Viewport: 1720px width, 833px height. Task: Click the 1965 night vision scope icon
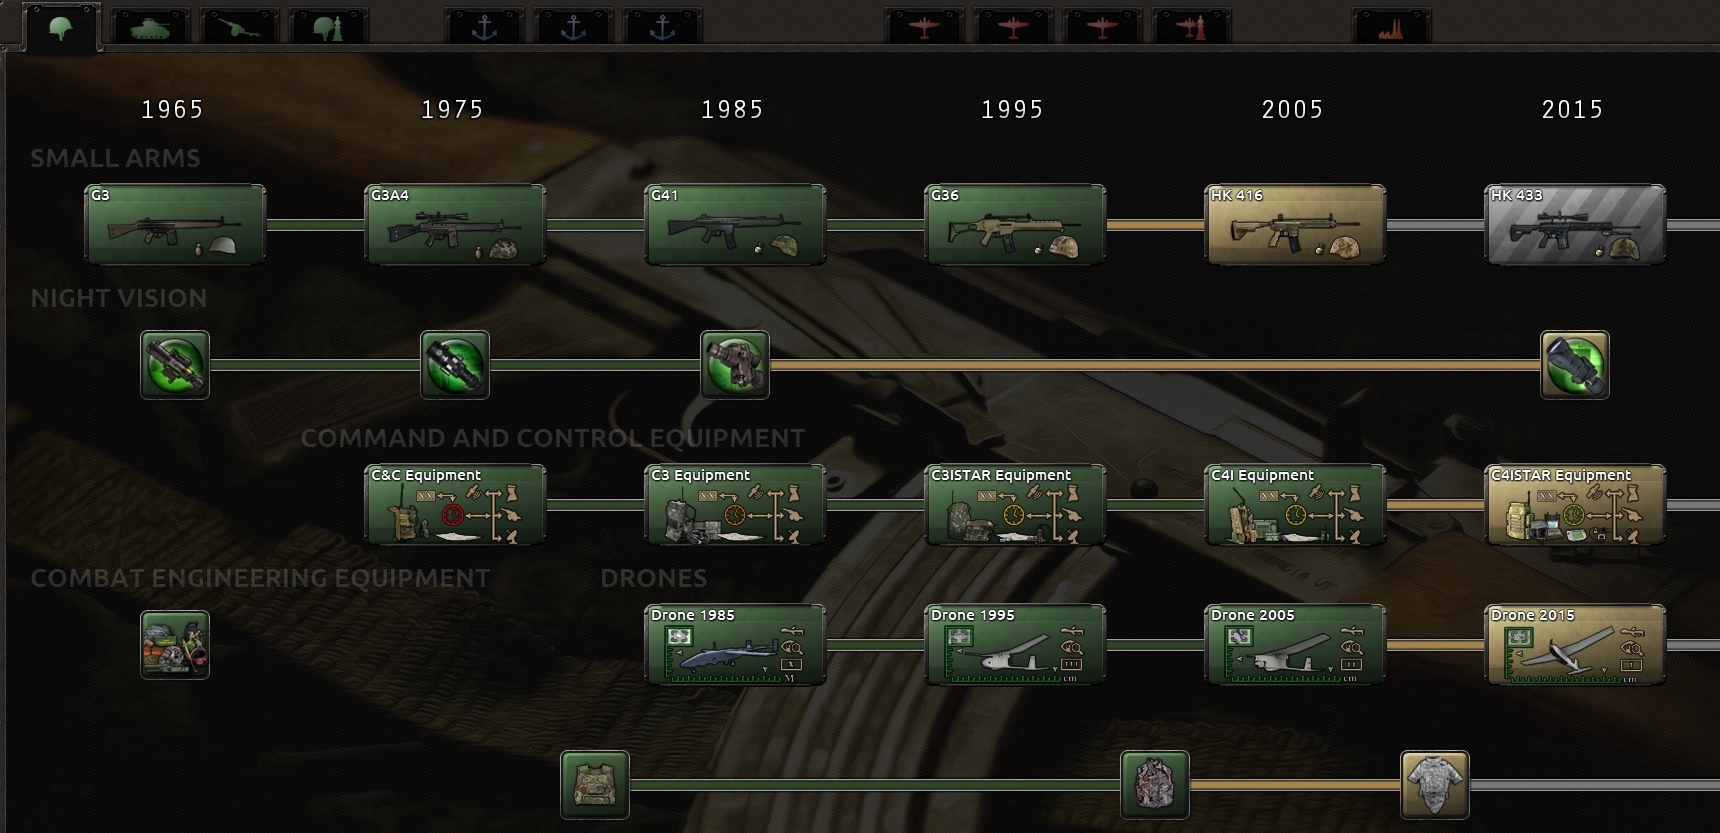175,365
